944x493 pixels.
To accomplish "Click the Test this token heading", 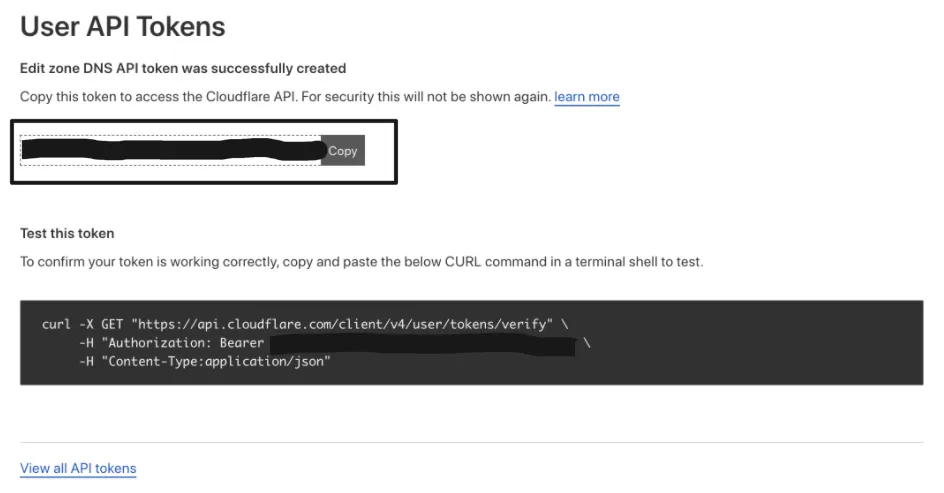I will [x=67, y=233].
